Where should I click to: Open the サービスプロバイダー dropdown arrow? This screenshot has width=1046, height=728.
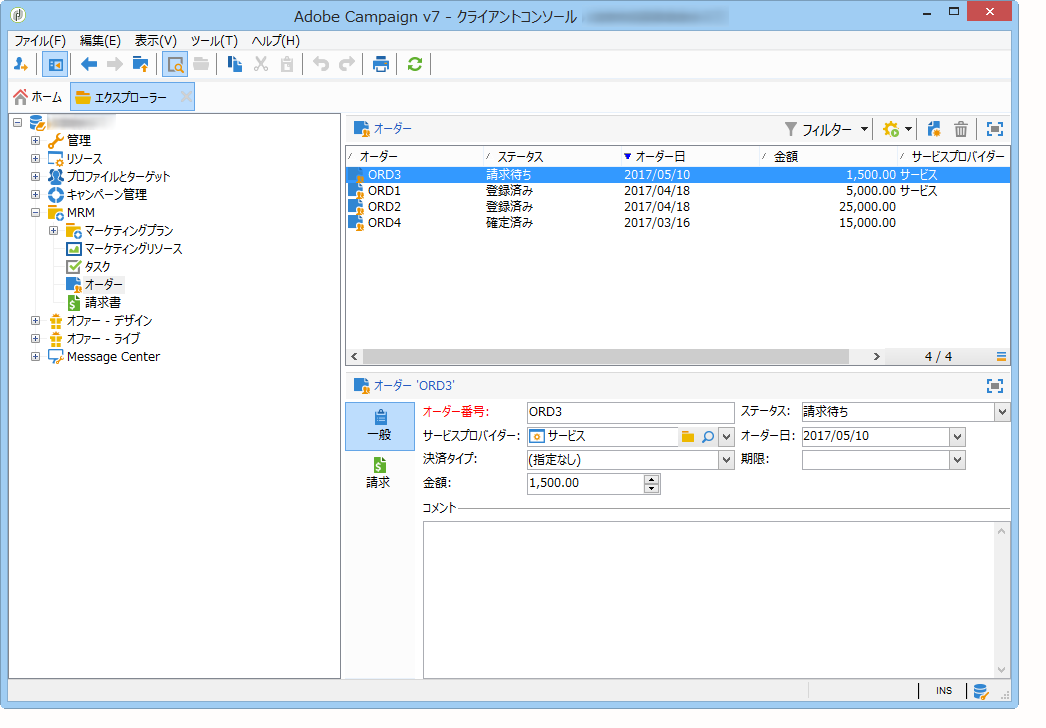(x=726, y=436)
